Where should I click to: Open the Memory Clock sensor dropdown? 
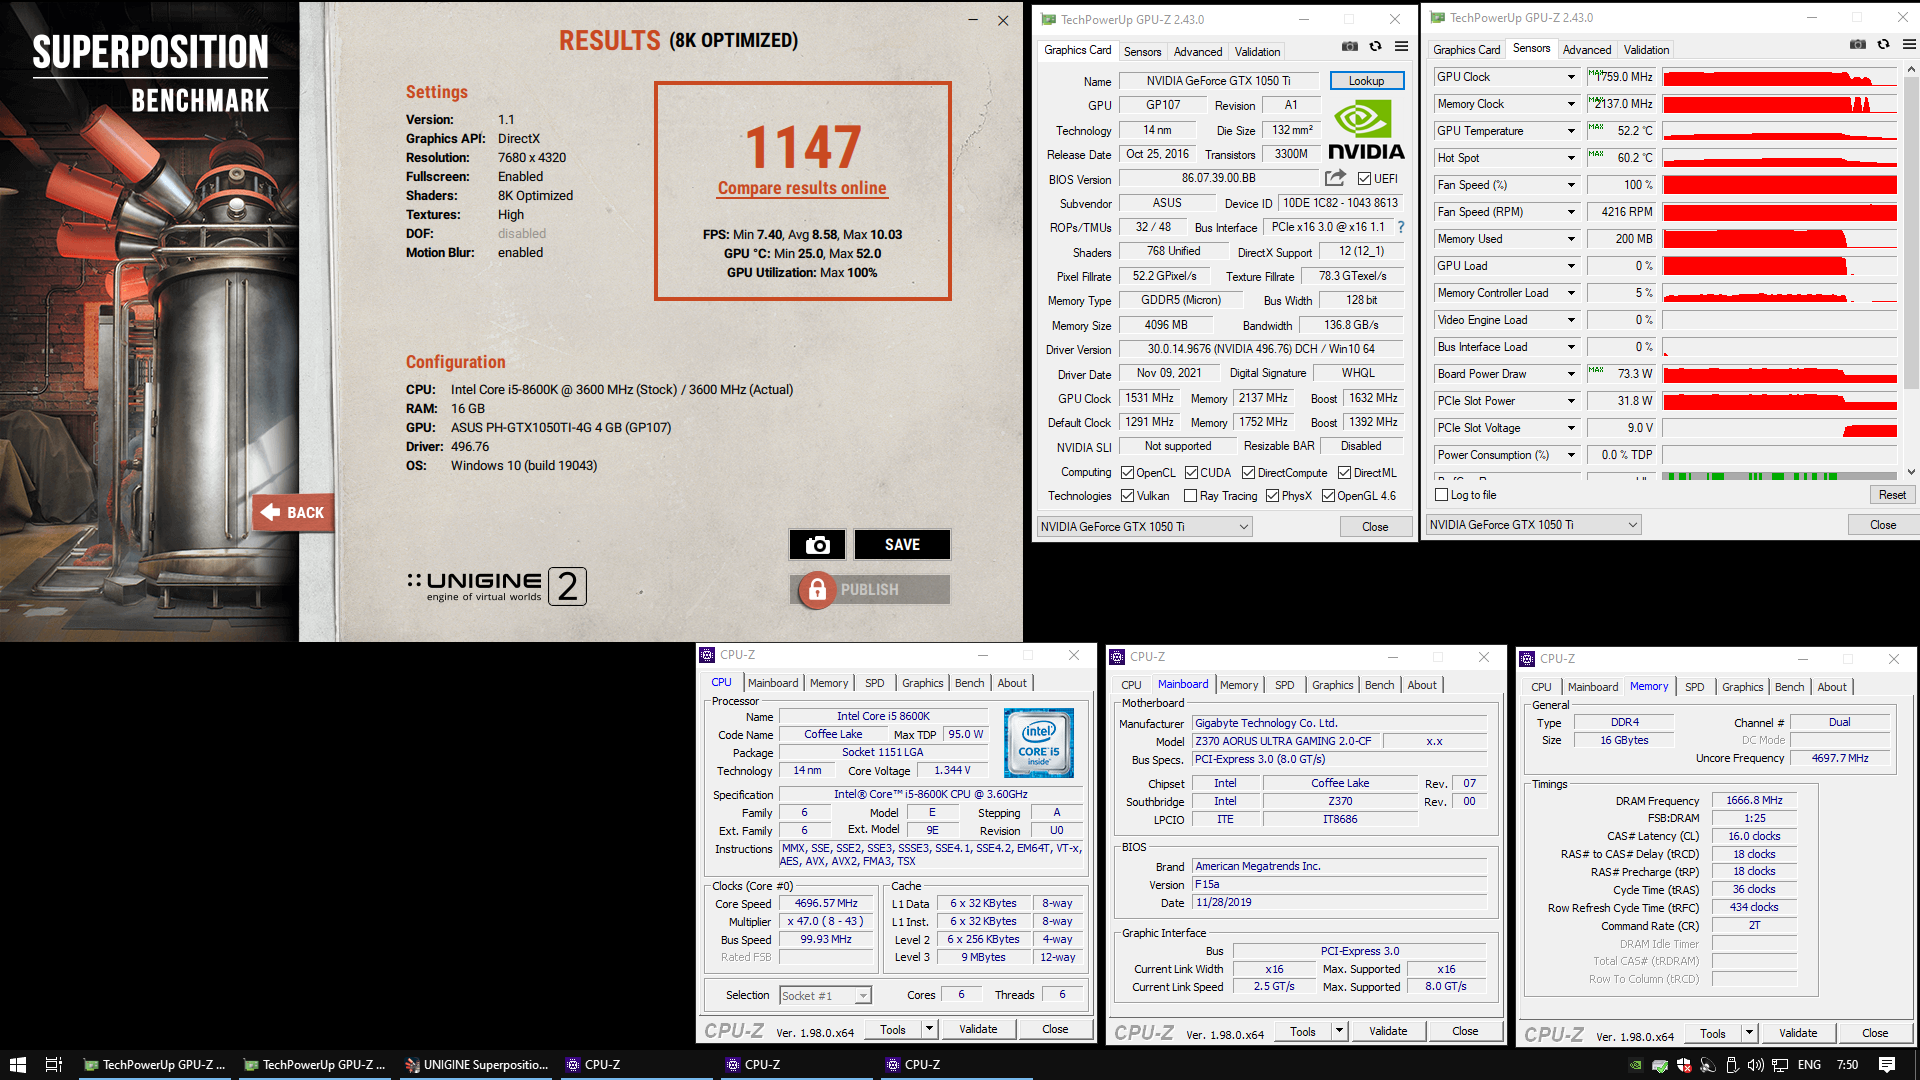(x=1571, y=104)
